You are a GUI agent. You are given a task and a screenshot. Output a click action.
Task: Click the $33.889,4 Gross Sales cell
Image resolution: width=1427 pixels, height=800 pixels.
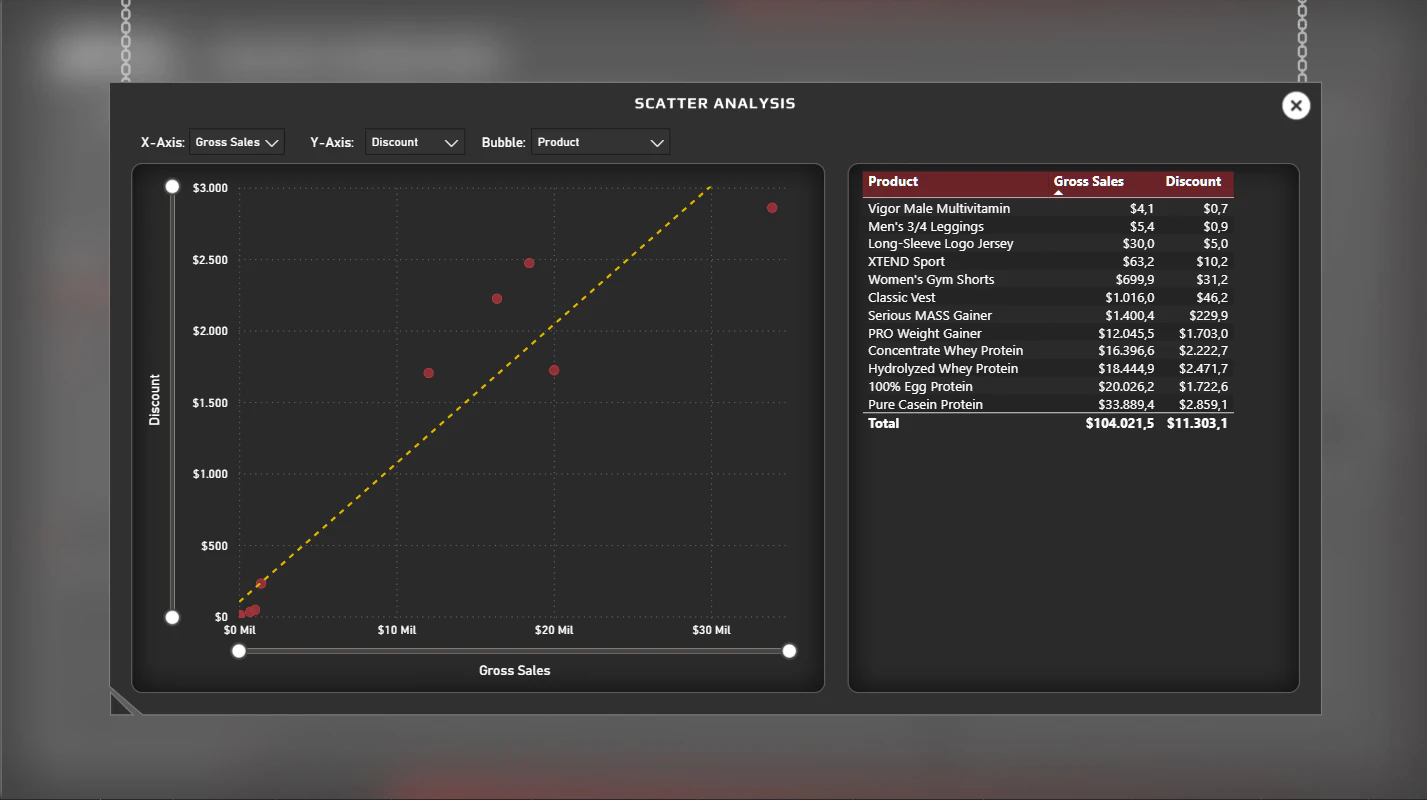(x=1127, y=405)
